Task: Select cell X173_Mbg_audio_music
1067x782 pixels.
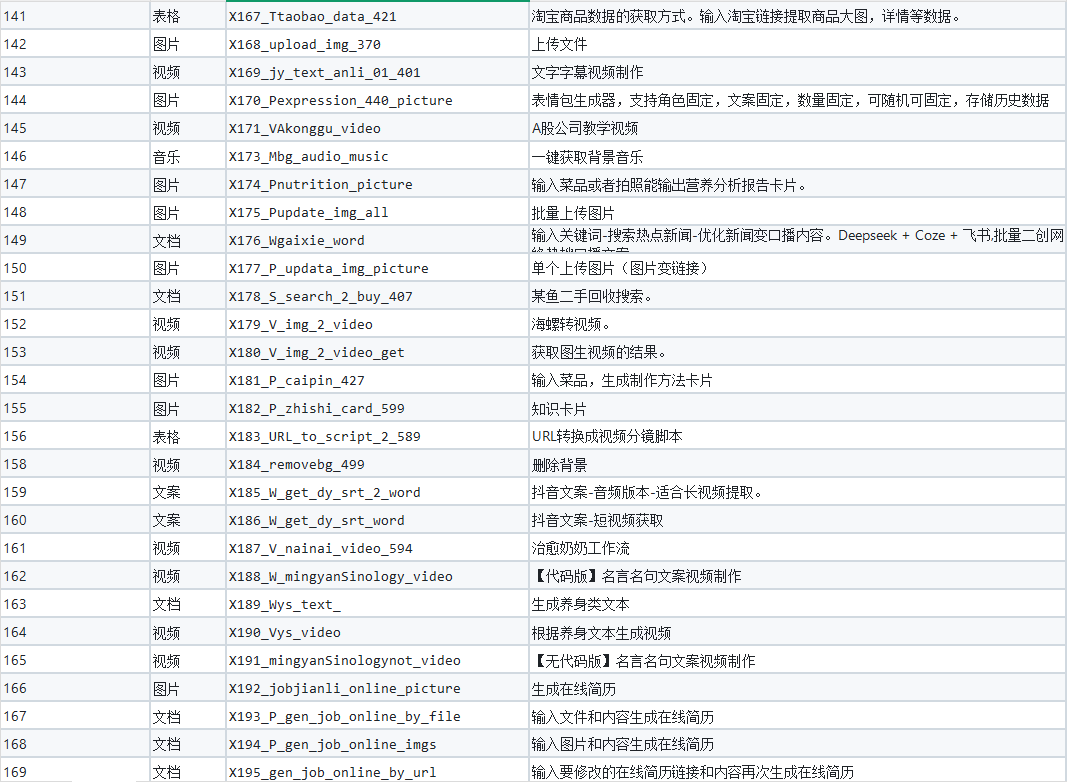Action: point(377,156)
